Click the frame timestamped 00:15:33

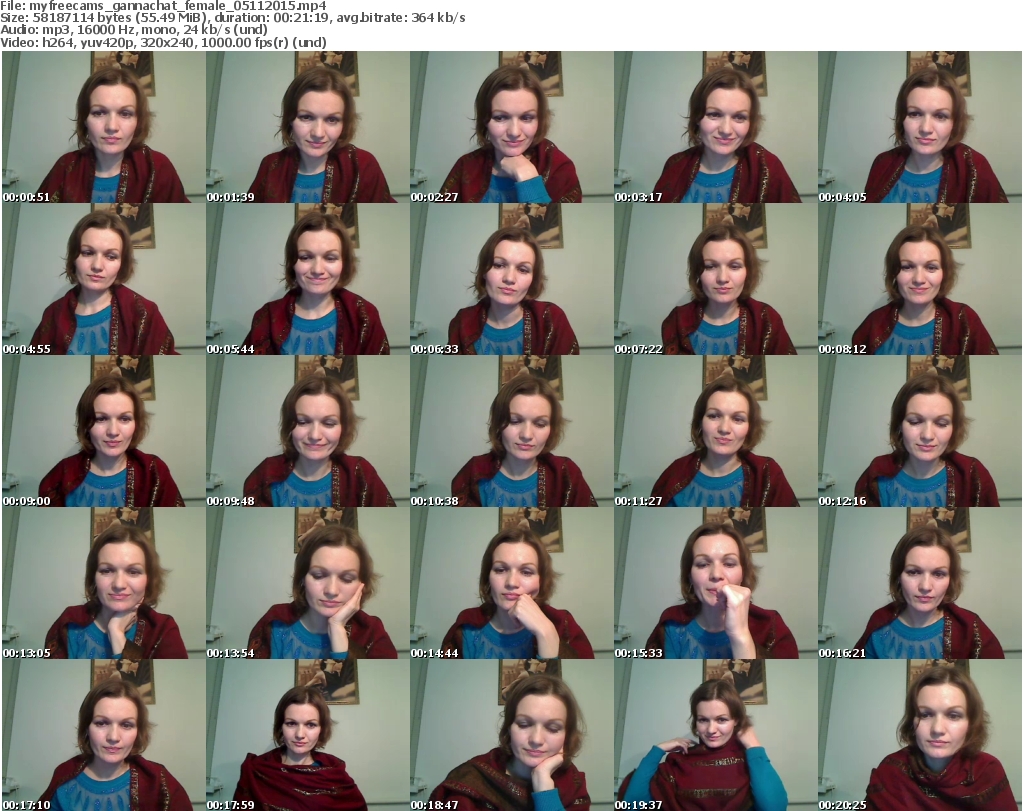point(715,583)
